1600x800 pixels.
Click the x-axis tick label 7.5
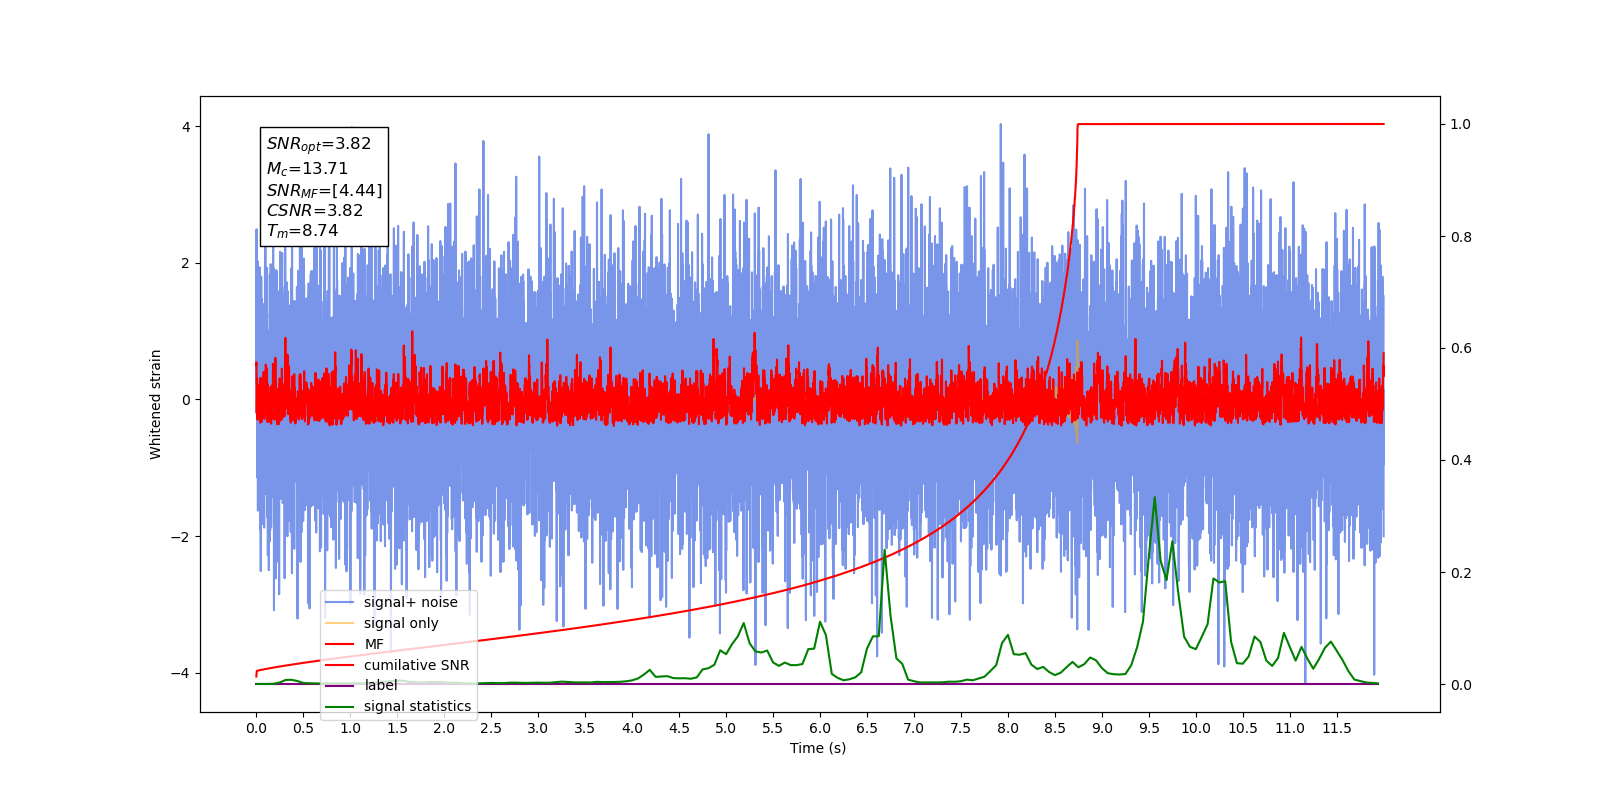tap(961, 728)
